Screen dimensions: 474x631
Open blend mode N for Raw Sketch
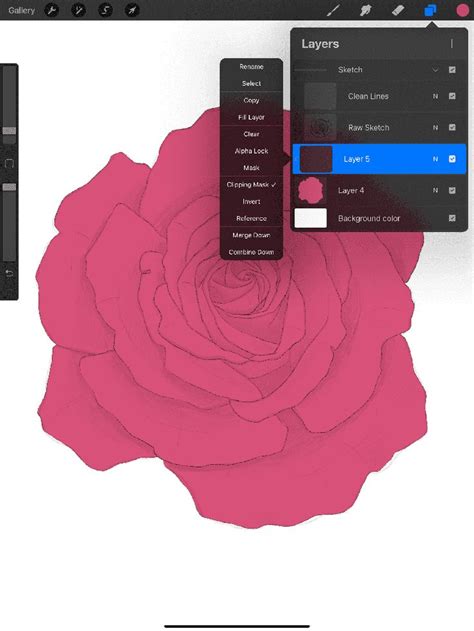pyautogui.click(x=435, y=128)
